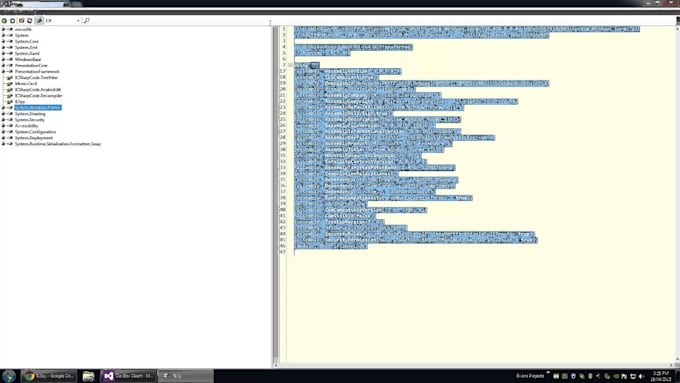
Task: Select the Accessibility tree item
Action: (x=26, y=126)
